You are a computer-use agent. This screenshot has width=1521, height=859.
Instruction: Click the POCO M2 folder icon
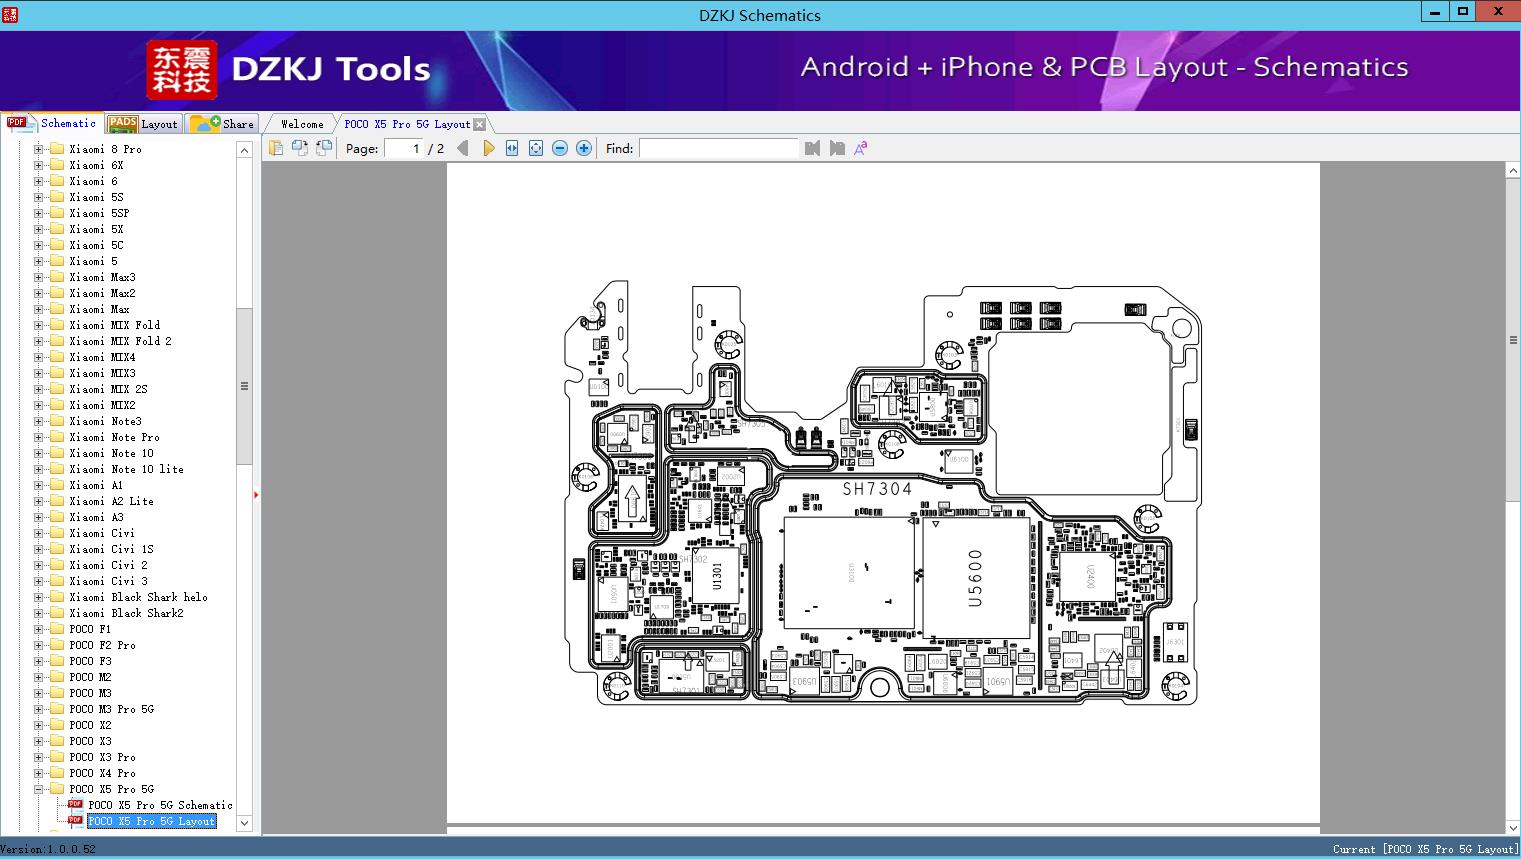tap(57, 677)
